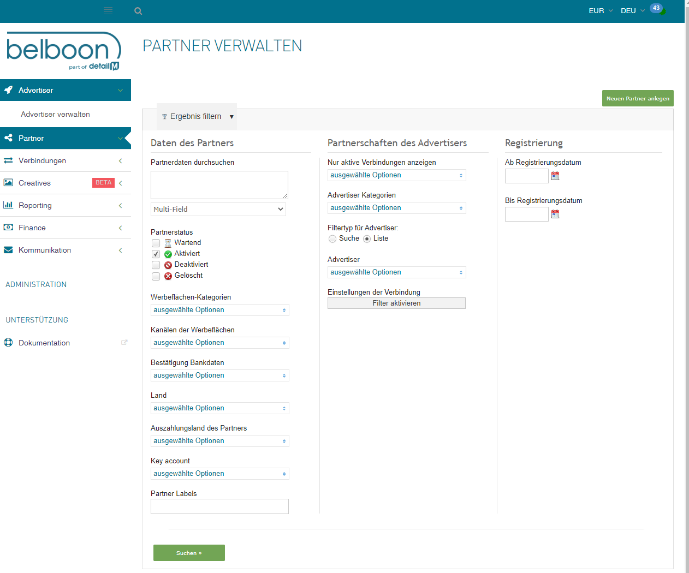Viewport: 689px width, 573px height.
Task: Click the hamburger menu icon in top bar
Action: (108, 10)
